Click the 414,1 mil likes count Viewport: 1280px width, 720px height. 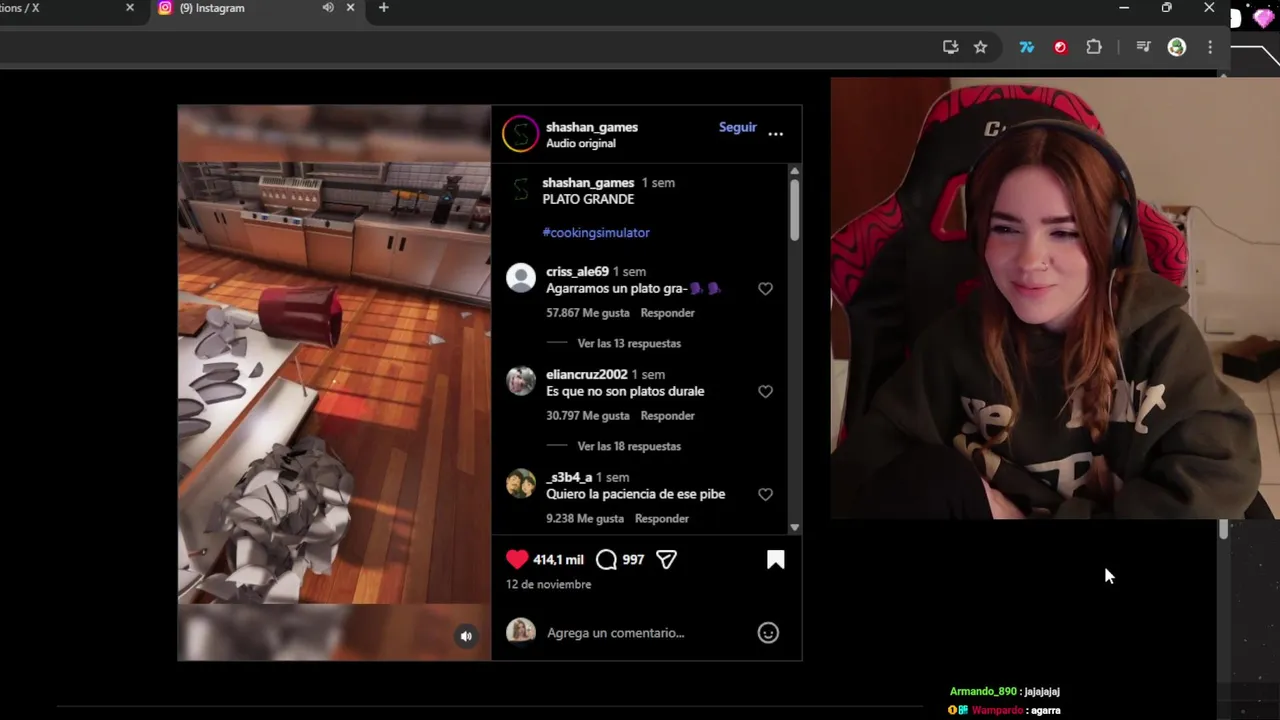[x=558, y=560]
